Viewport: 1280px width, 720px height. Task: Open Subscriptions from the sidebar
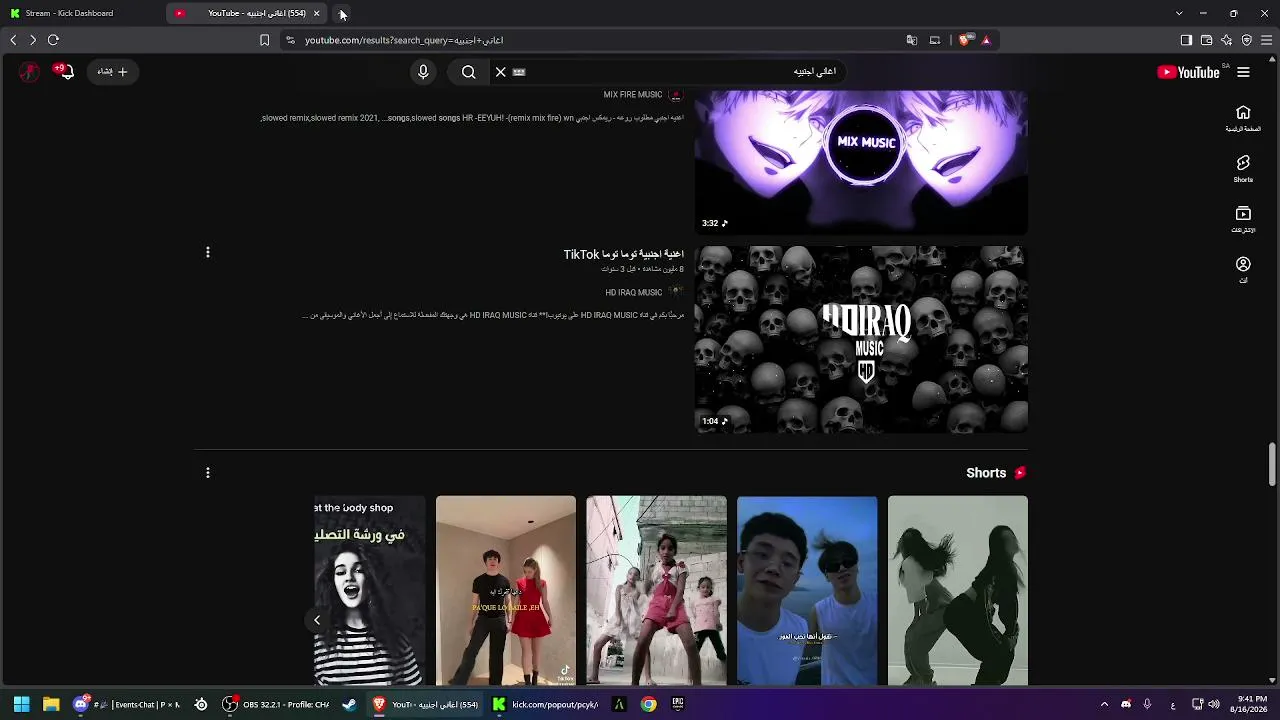[x=1243, y=219]
